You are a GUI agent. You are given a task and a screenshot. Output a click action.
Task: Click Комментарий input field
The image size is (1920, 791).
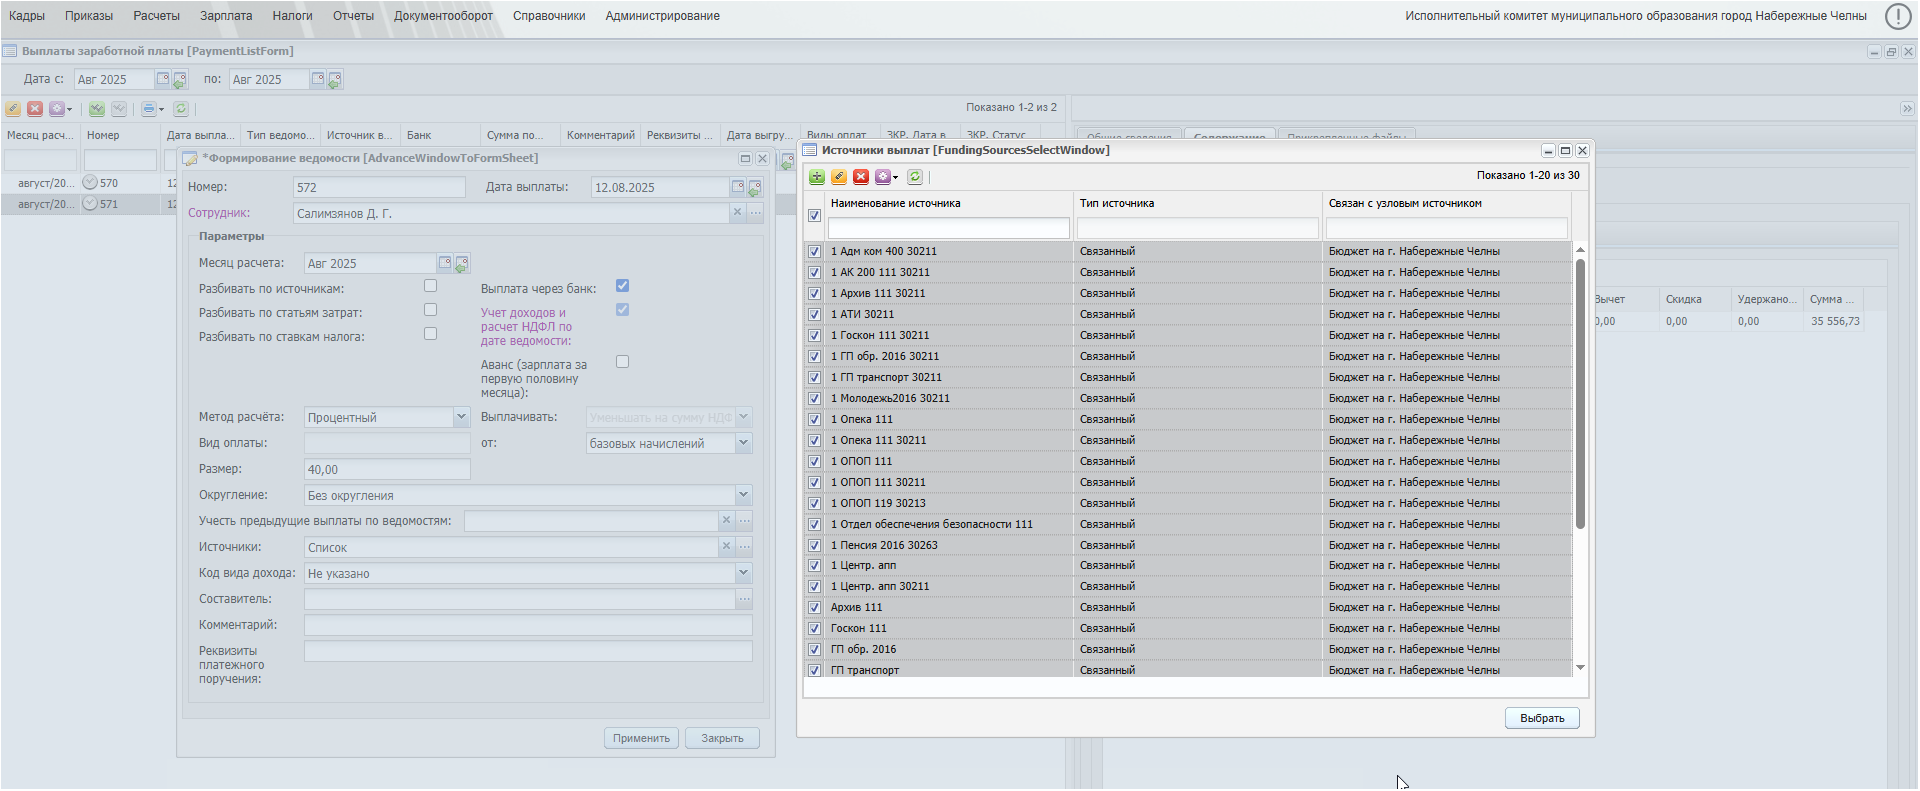click(528, 625)
